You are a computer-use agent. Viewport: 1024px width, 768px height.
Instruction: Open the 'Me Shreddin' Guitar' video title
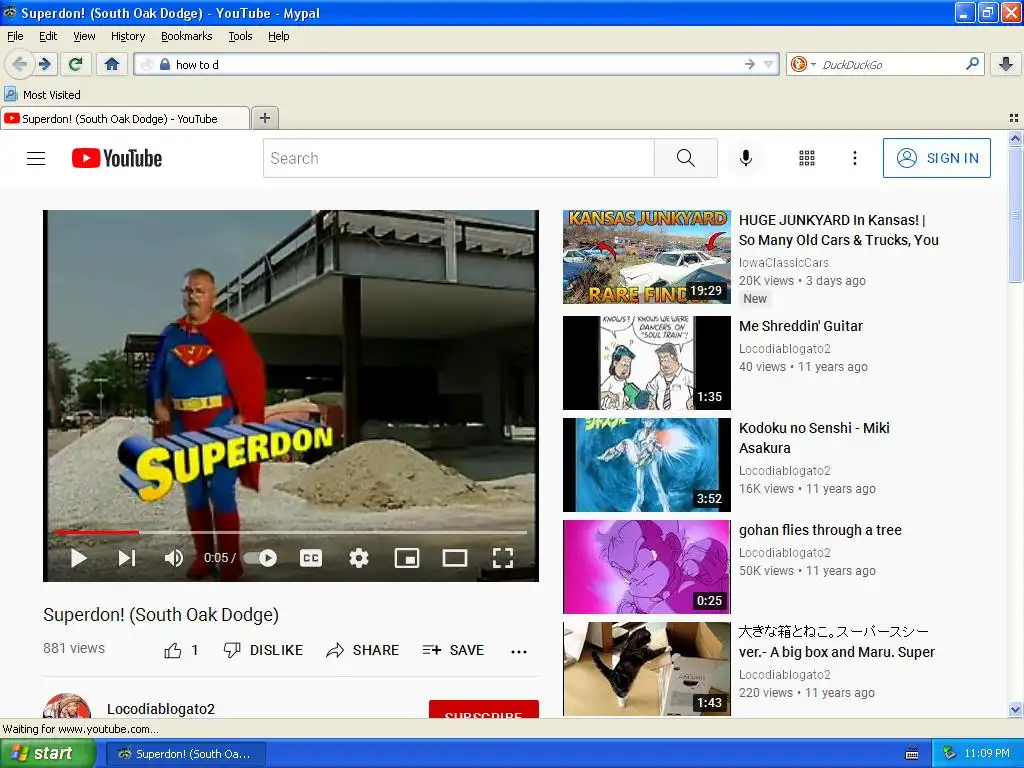[x=801, y=326]
